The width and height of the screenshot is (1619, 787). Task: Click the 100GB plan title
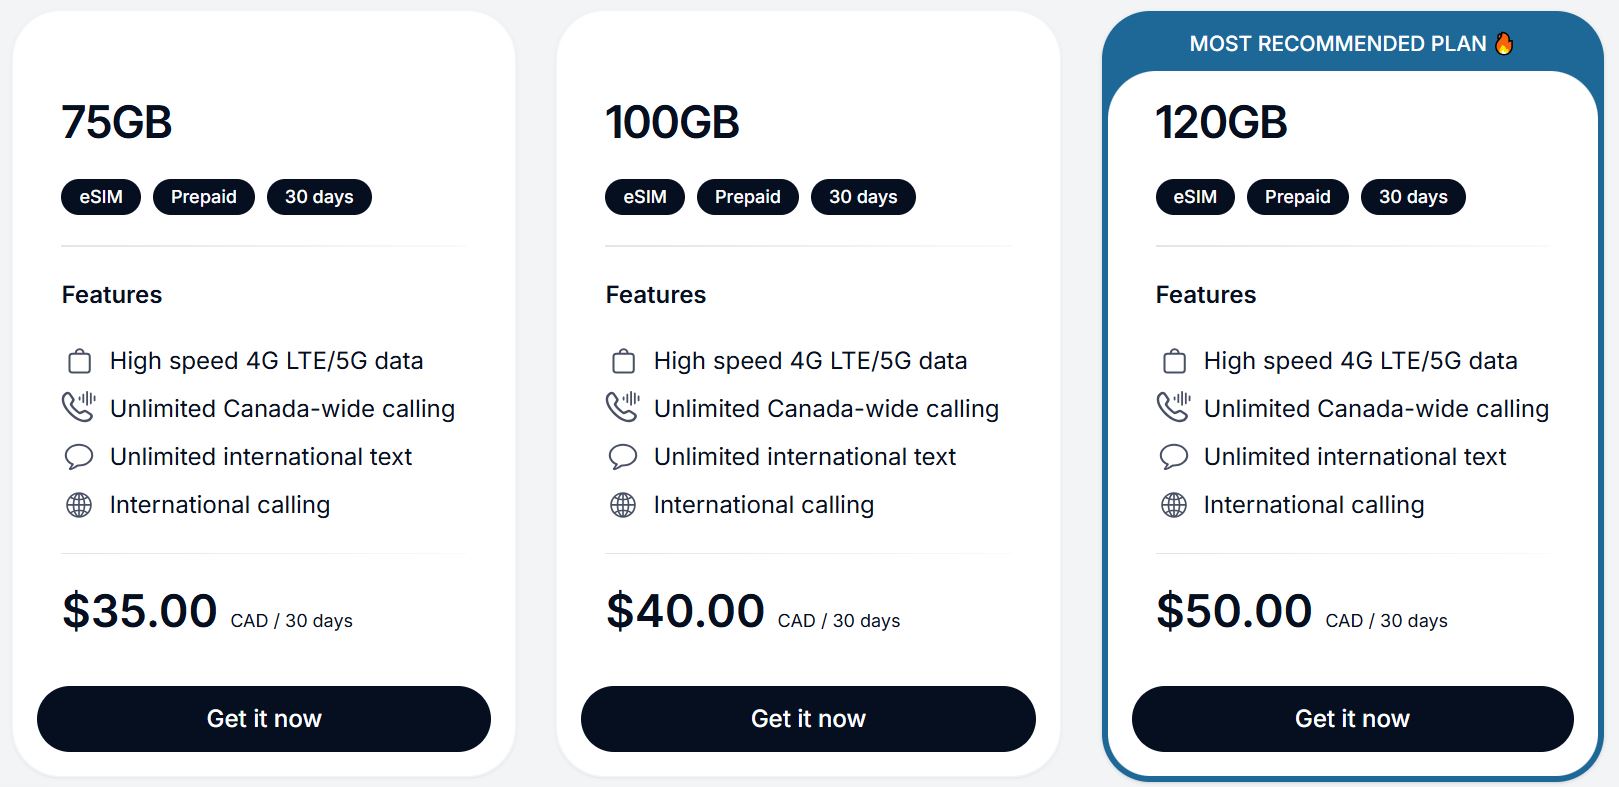tap(672, 123)
